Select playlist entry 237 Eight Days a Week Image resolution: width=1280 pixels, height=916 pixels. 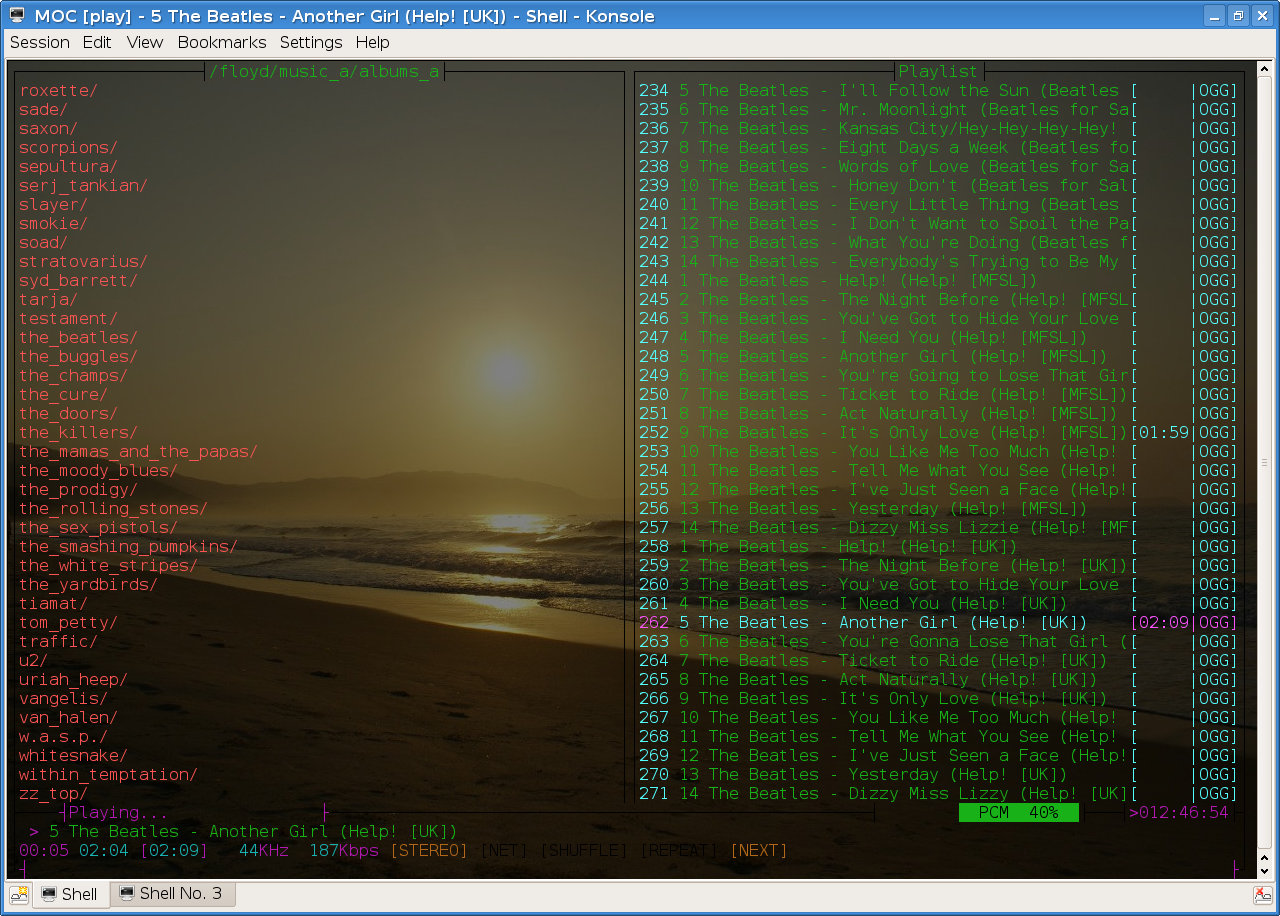[x=938, y=148]
